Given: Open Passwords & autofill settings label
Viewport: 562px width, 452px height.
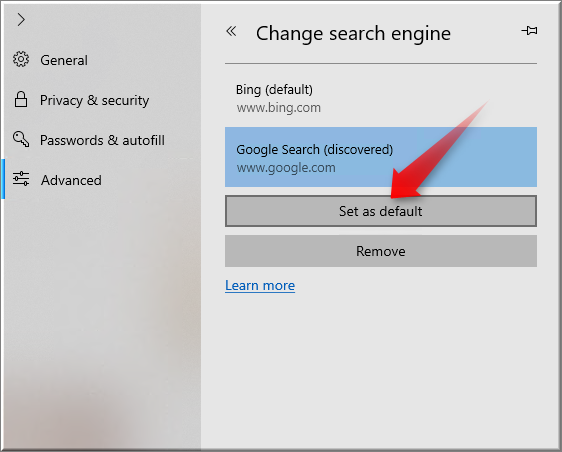Looking at the screenshot, I should tap(102, 140).
